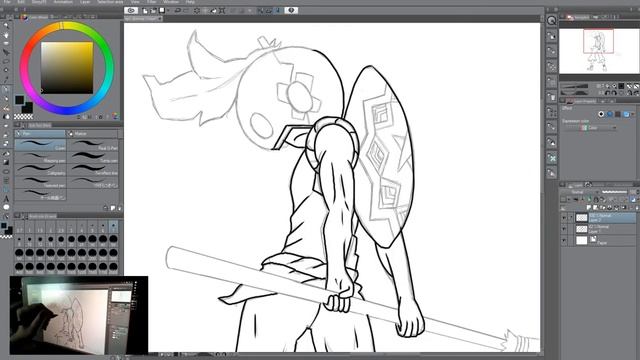Click the sub drawing color swatch
640x360 pixels.
[27, 108]
